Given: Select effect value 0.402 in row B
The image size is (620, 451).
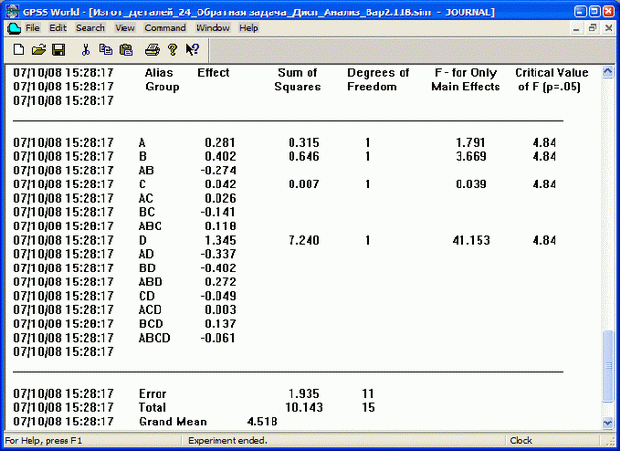Looking at the screenshot, I should 220,157.
